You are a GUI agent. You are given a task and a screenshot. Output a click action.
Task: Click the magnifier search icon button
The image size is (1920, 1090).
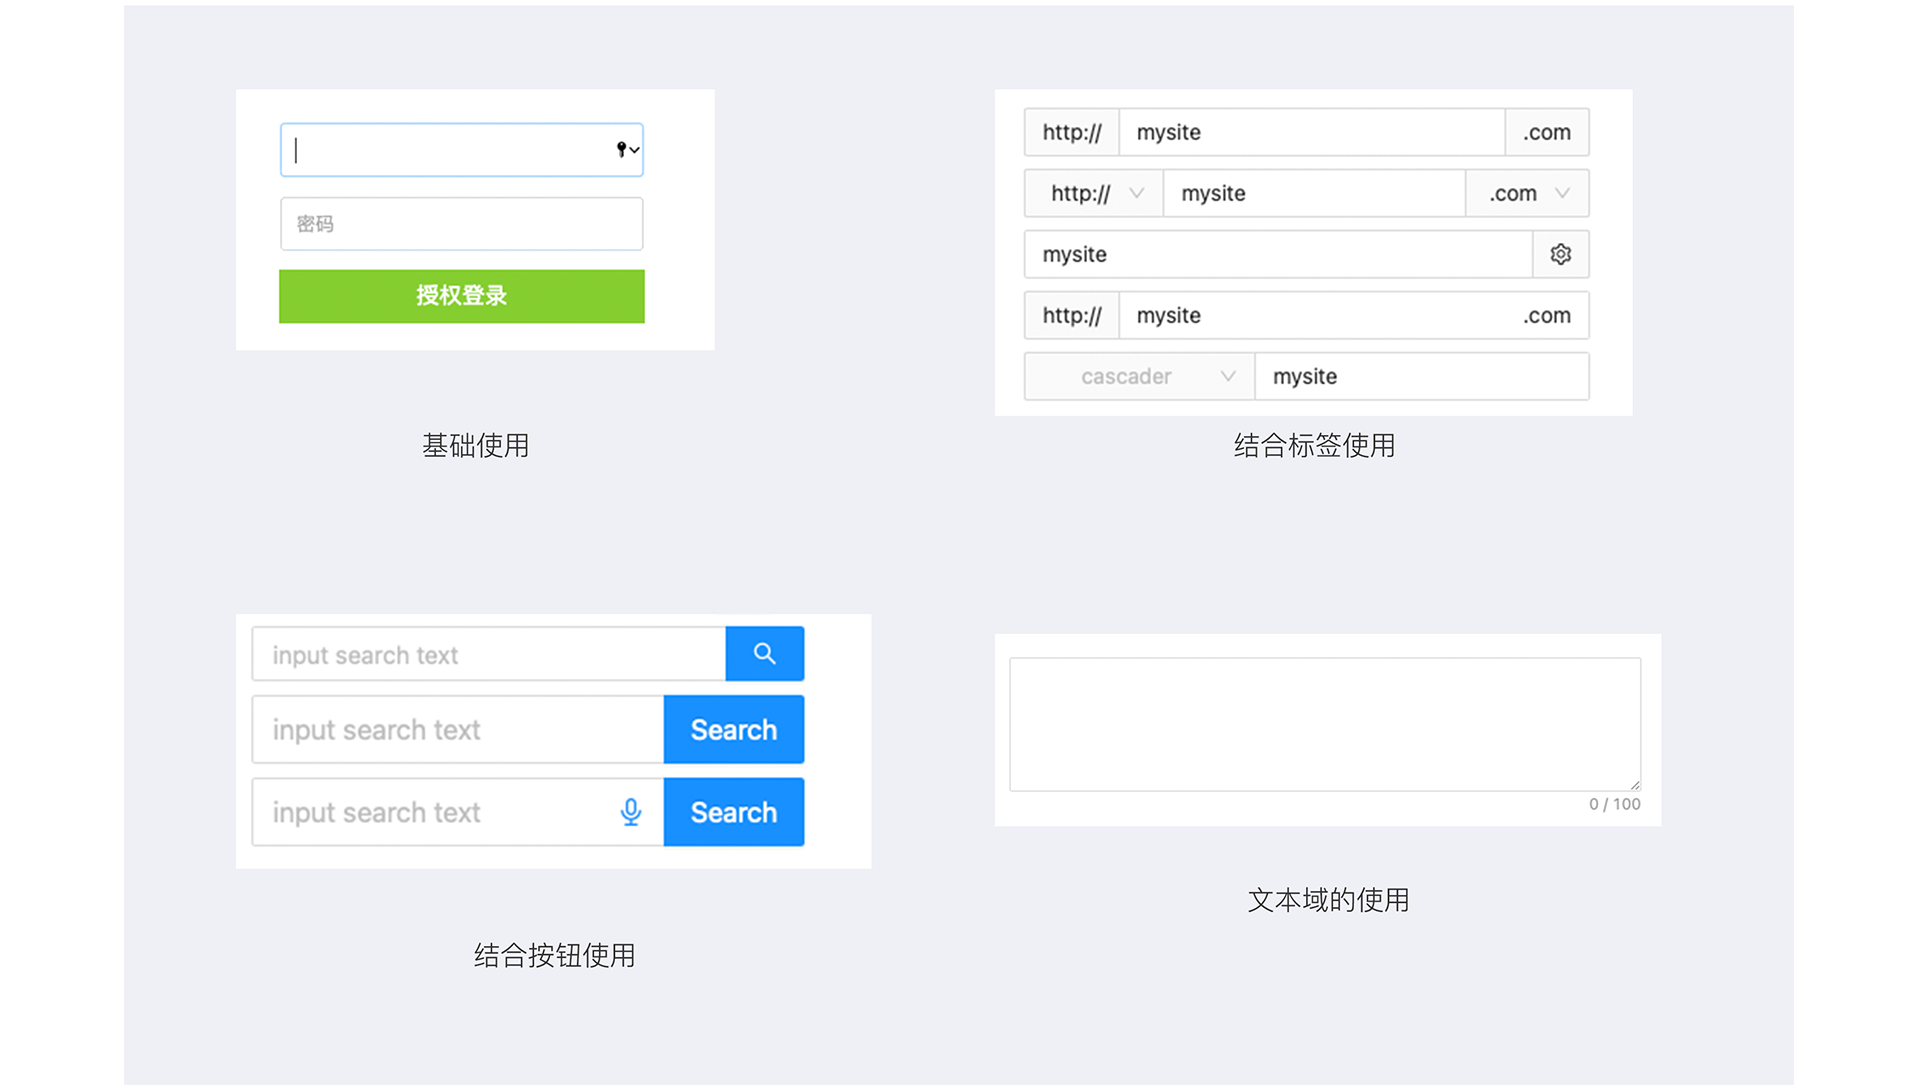pos(764,654)
